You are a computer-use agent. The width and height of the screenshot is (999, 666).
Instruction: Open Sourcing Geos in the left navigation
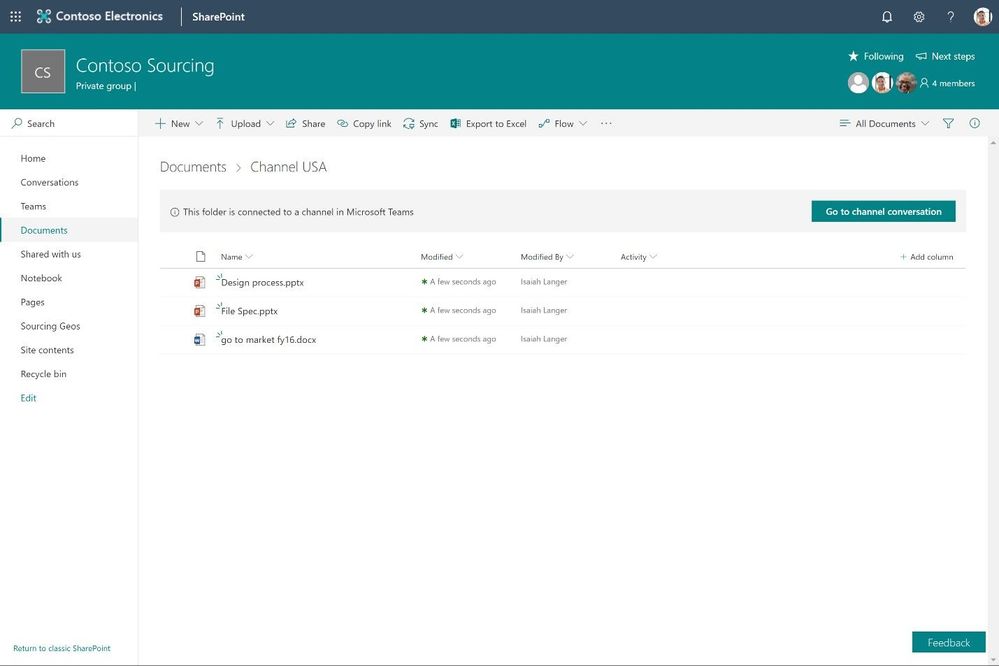[x=50, y=326]
